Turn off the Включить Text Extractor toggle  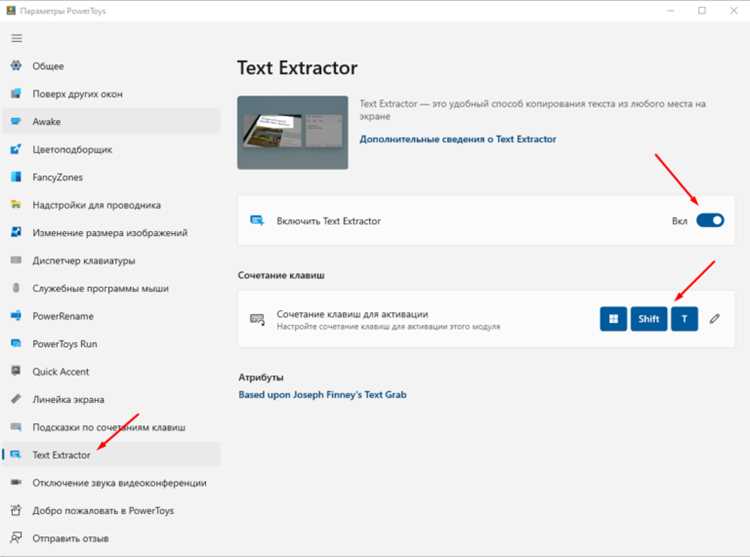click(x=710, y=220)
